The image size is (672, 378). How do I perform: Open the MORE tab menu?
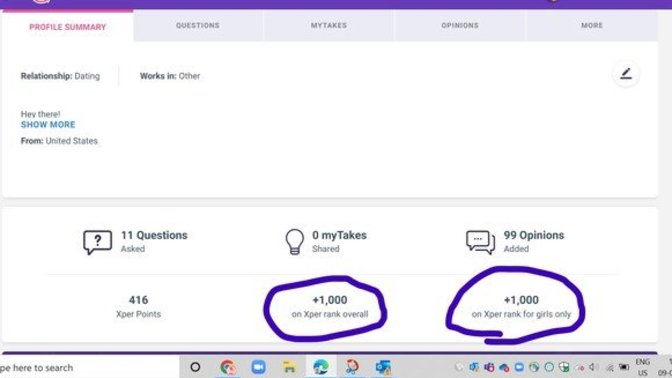coord(592,26)
